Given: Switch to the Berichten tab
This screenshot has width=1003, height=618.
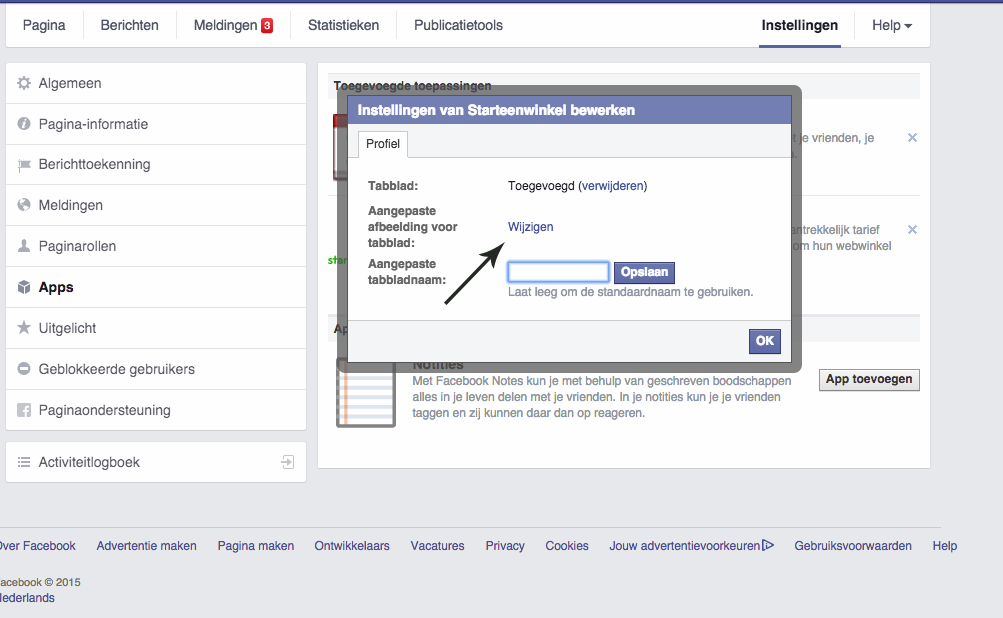Looking at the screenshot, I should [129, 26].
